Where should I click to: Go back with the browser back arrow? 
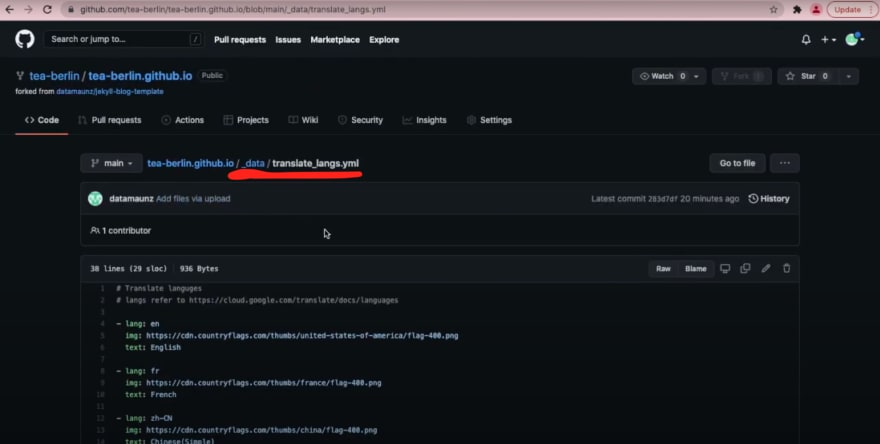click(x=10, y=10)
